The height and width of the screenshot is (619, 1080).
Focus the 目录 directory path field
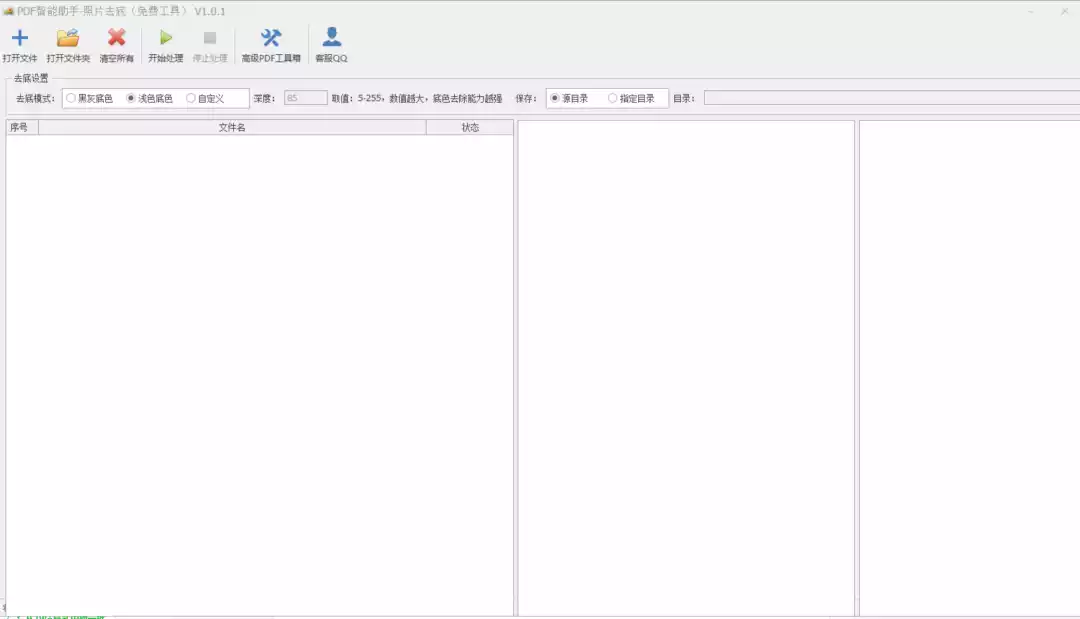point(892,98)
